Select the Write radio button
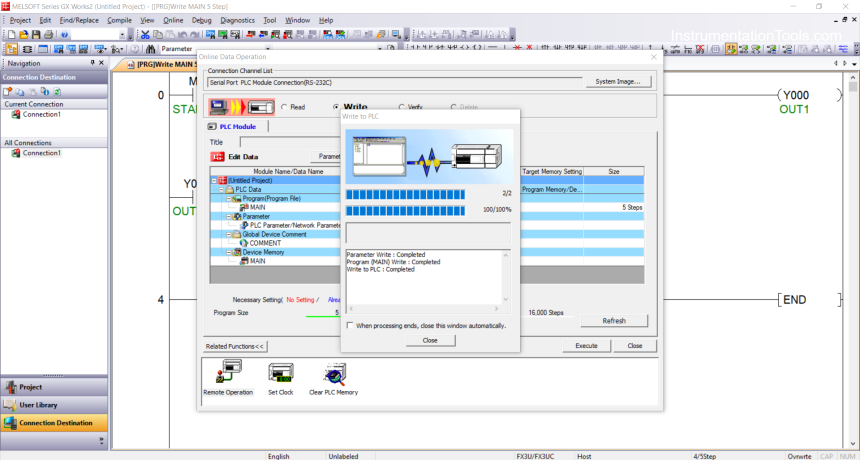This screenshot has height=460, width=860. (x=336, y=107)
